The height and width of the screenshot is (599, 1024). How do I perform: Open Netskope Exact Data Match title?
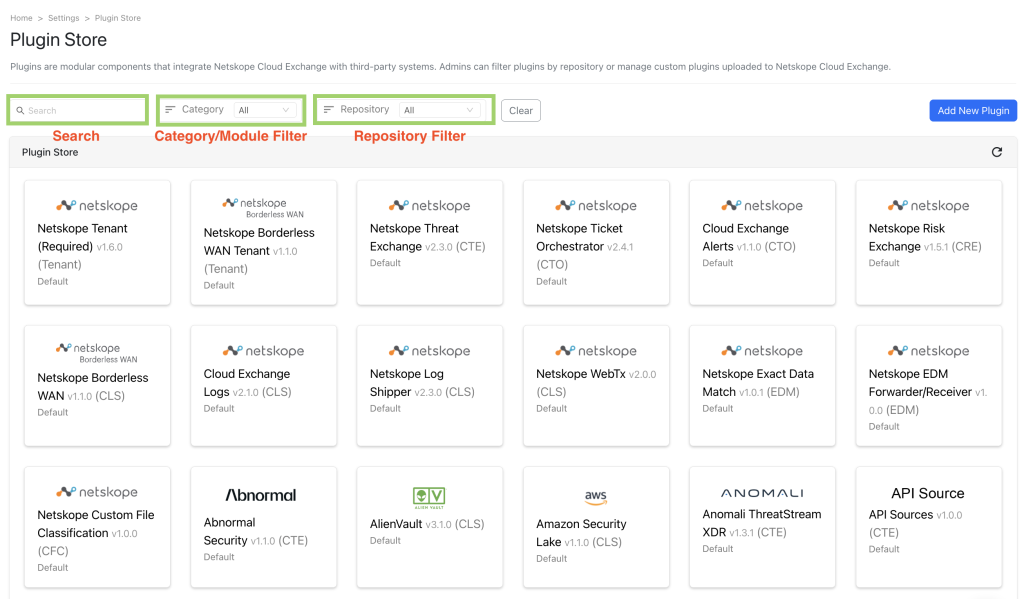coord(758,383)
